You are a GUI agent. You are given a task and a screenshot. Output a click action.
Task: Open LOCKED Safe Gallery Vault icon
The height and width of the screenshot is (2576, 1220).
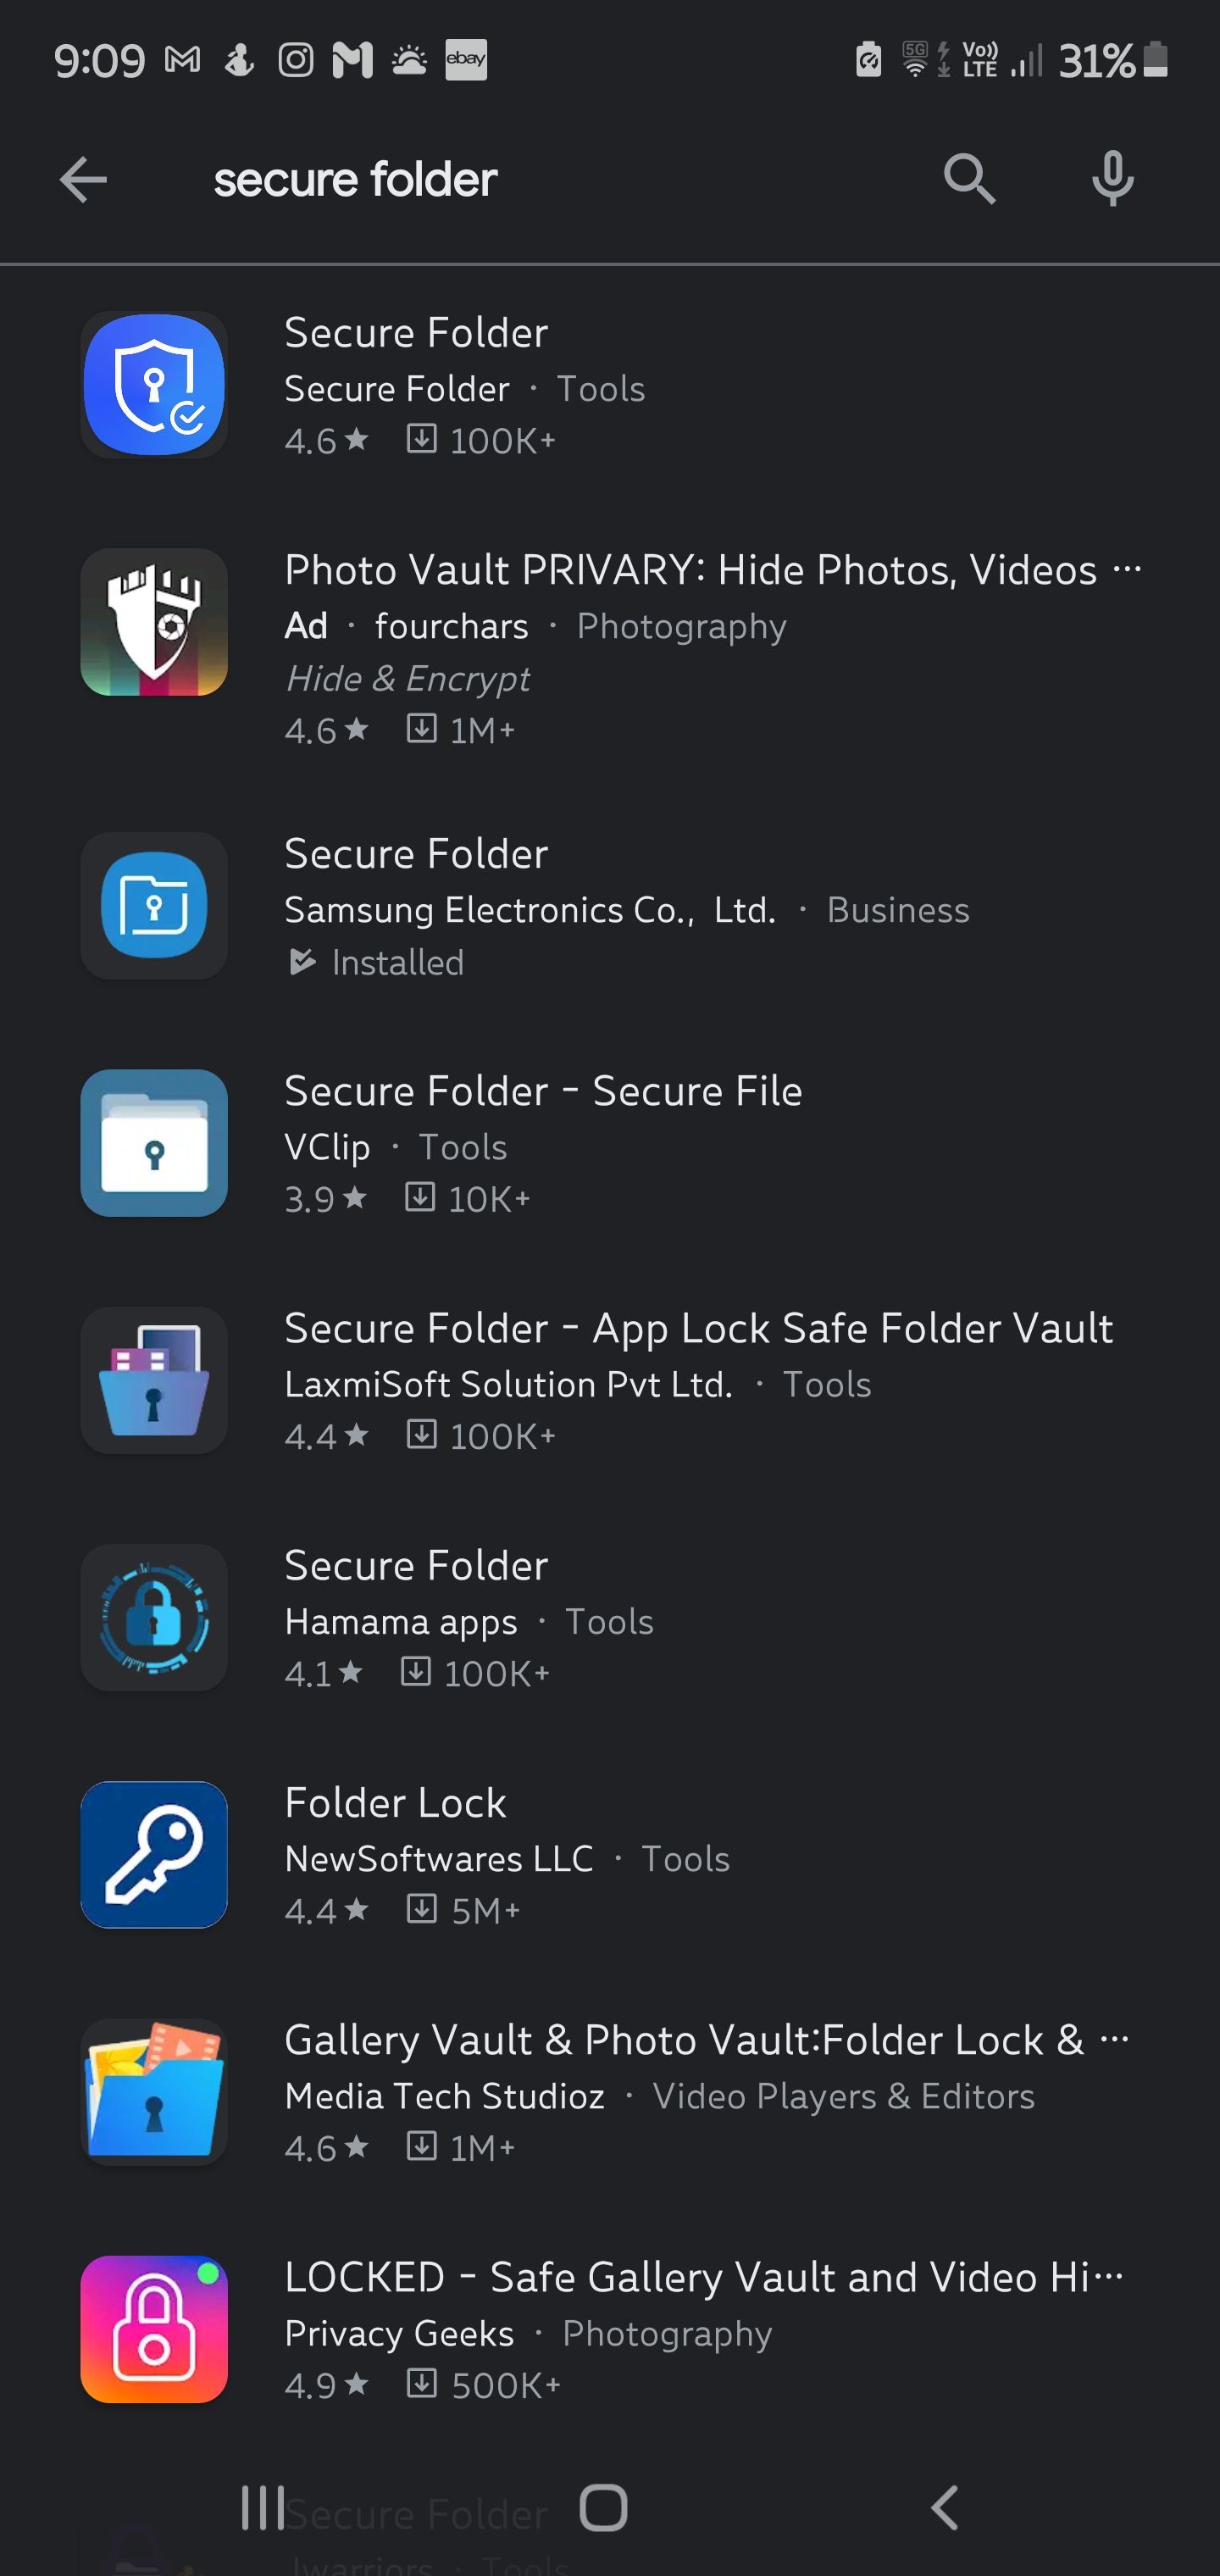pos(154,2329)
